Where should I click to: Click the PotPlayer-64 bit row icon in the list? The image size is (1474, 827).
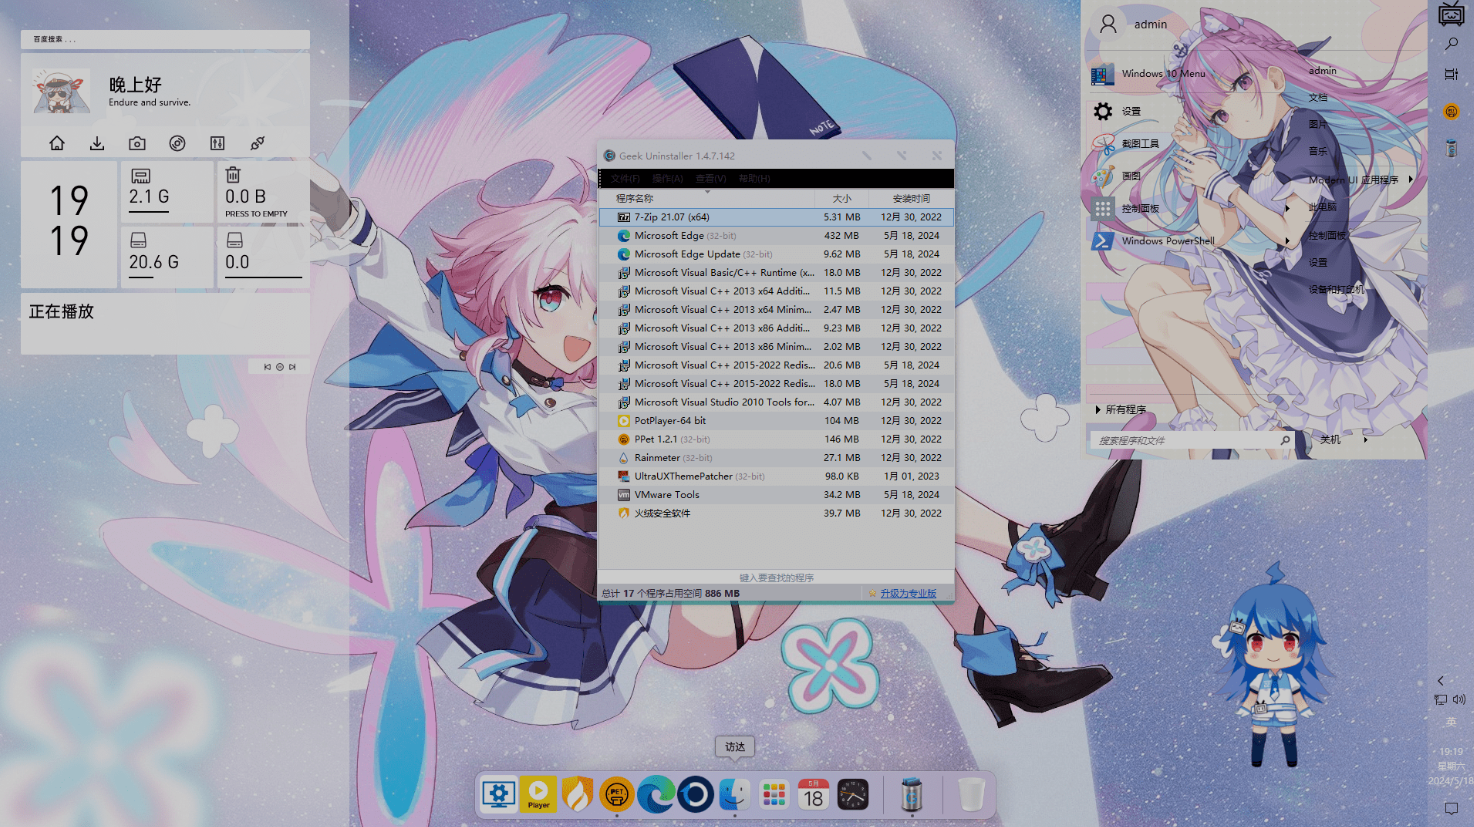tap(623, 421)
